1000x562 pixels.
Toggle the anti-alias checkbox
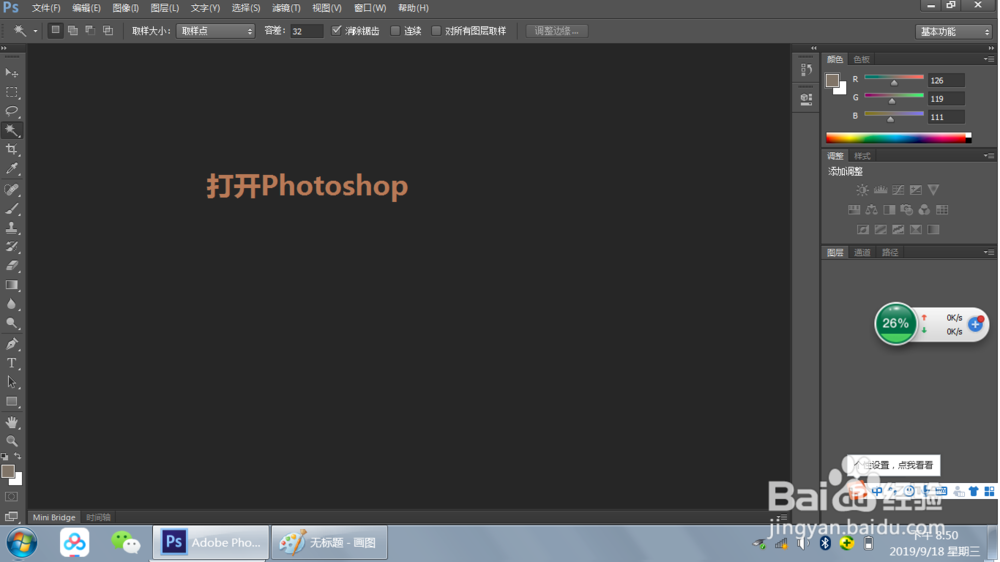pos(336,31)
